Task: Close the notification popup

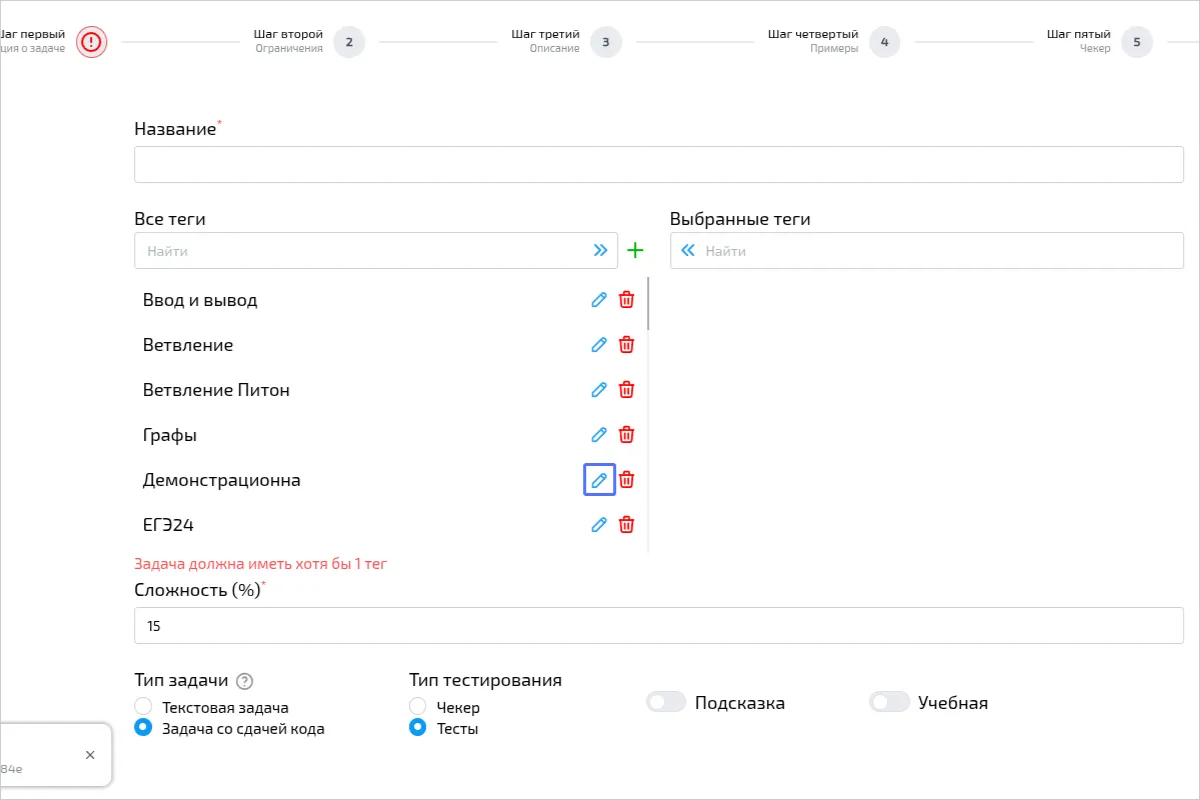Action: [90, 755]
